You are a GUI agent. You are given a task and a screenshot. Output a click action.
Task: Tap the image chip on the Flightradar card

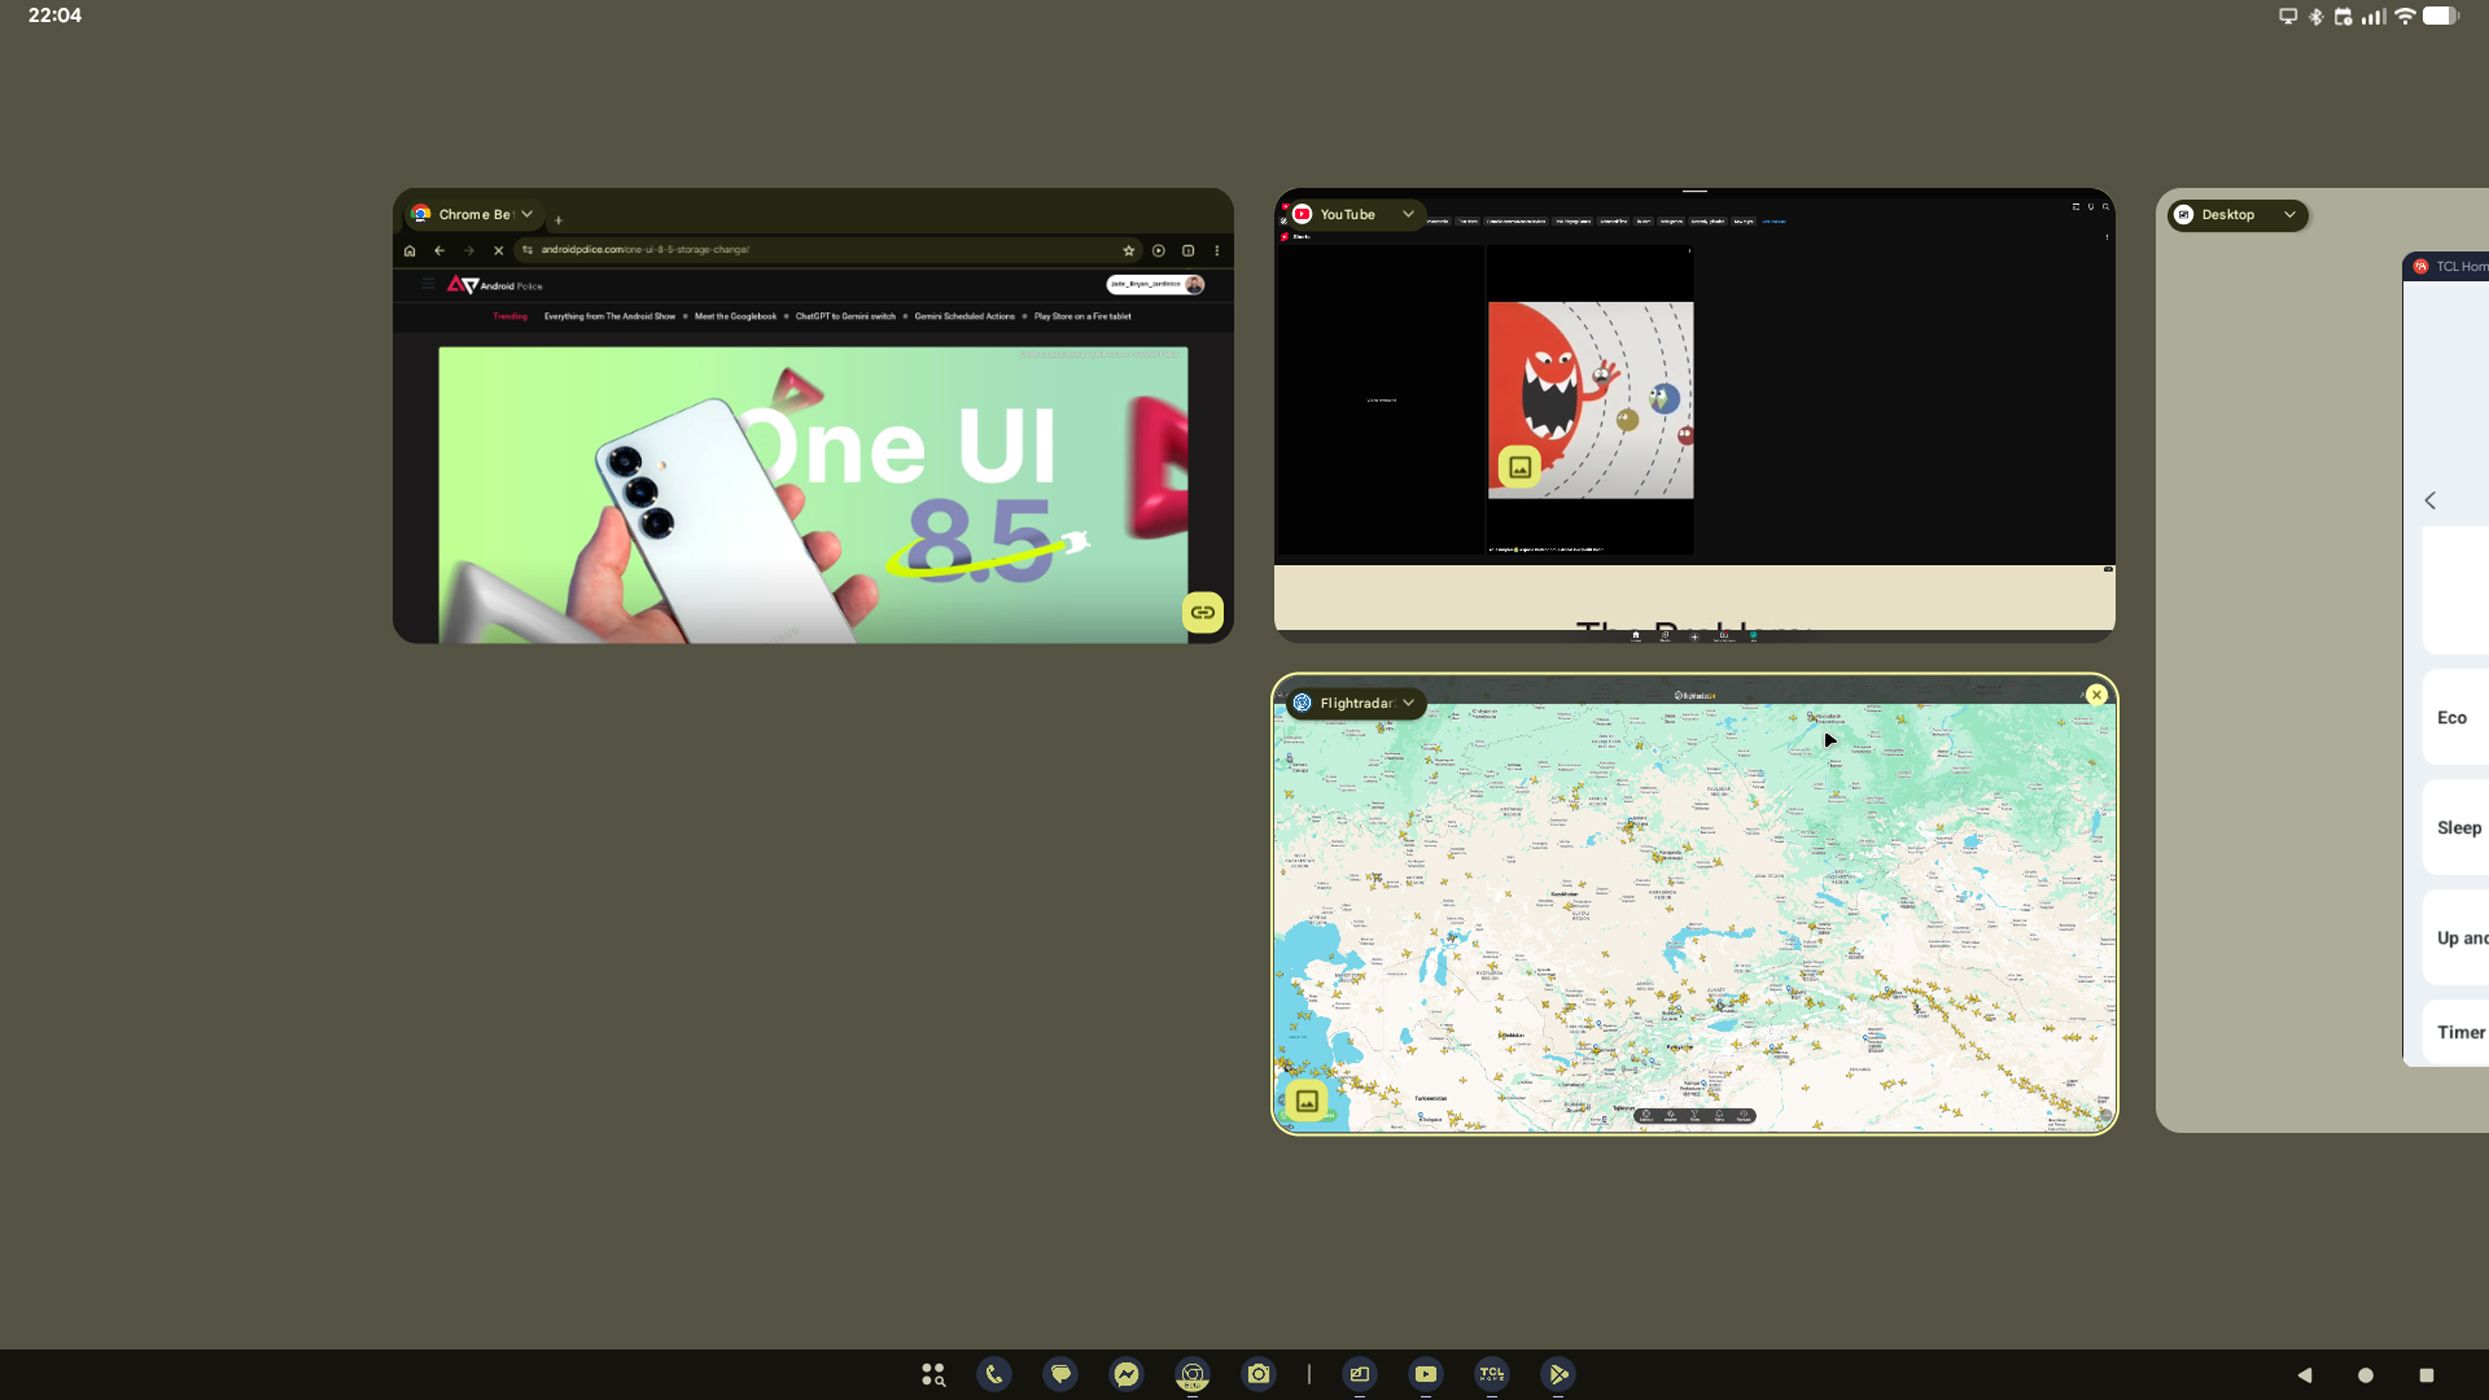(x=1307, y=1101)
